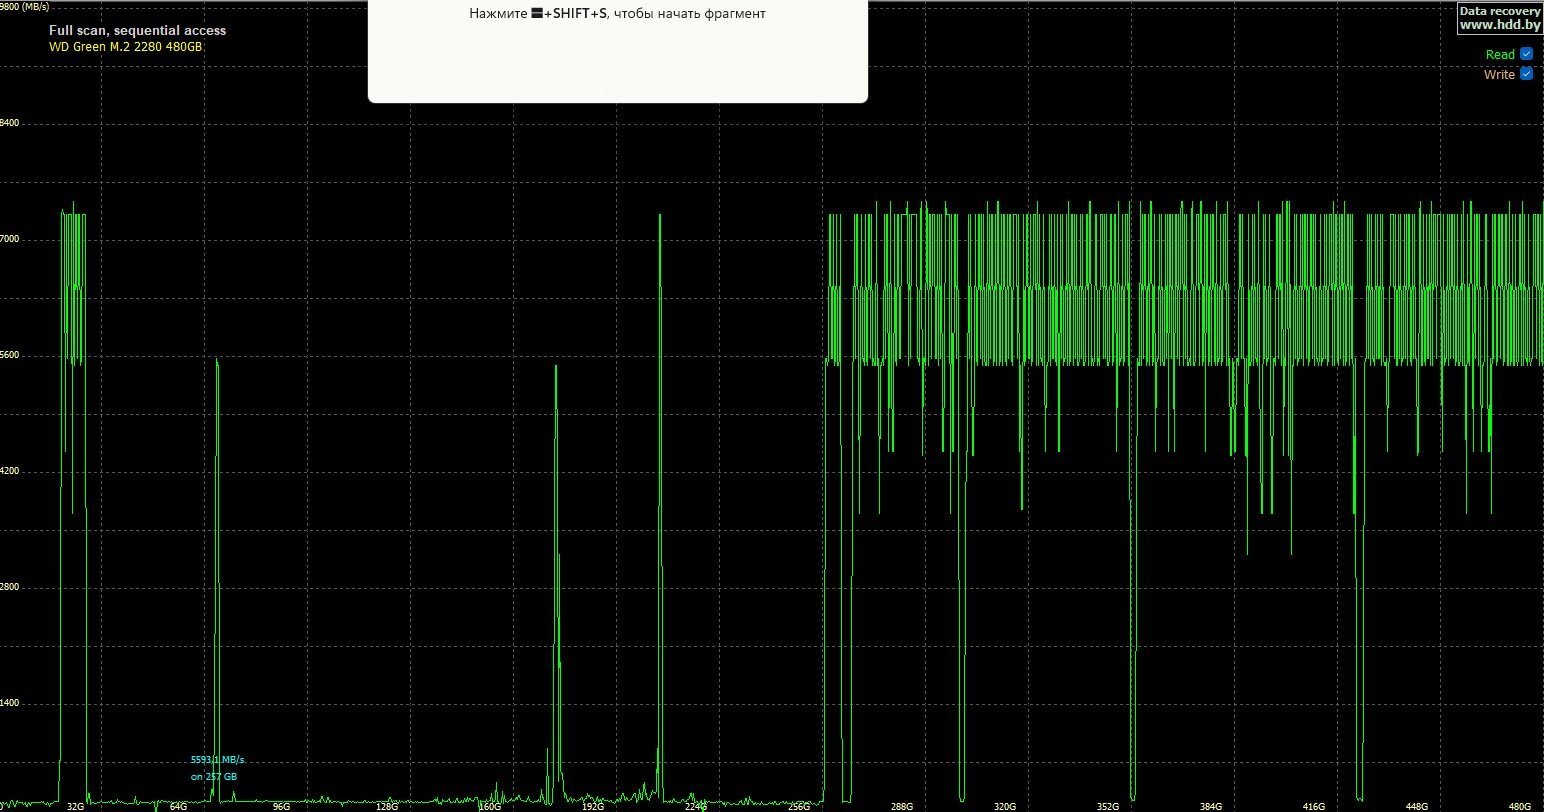This screenshot has width=1544, height=812.
Task: Click the 320G marker on capacity axis
Action: pos(1004,805)
